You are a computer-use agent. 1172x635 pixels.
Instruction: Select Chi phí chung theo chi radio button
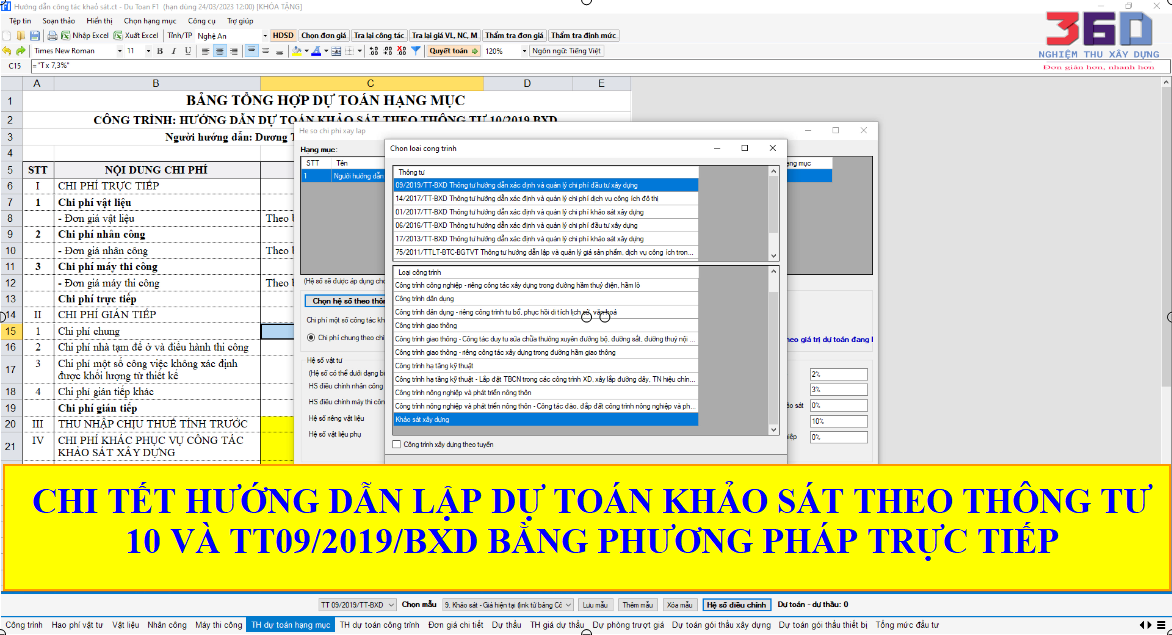coord(311,338)
